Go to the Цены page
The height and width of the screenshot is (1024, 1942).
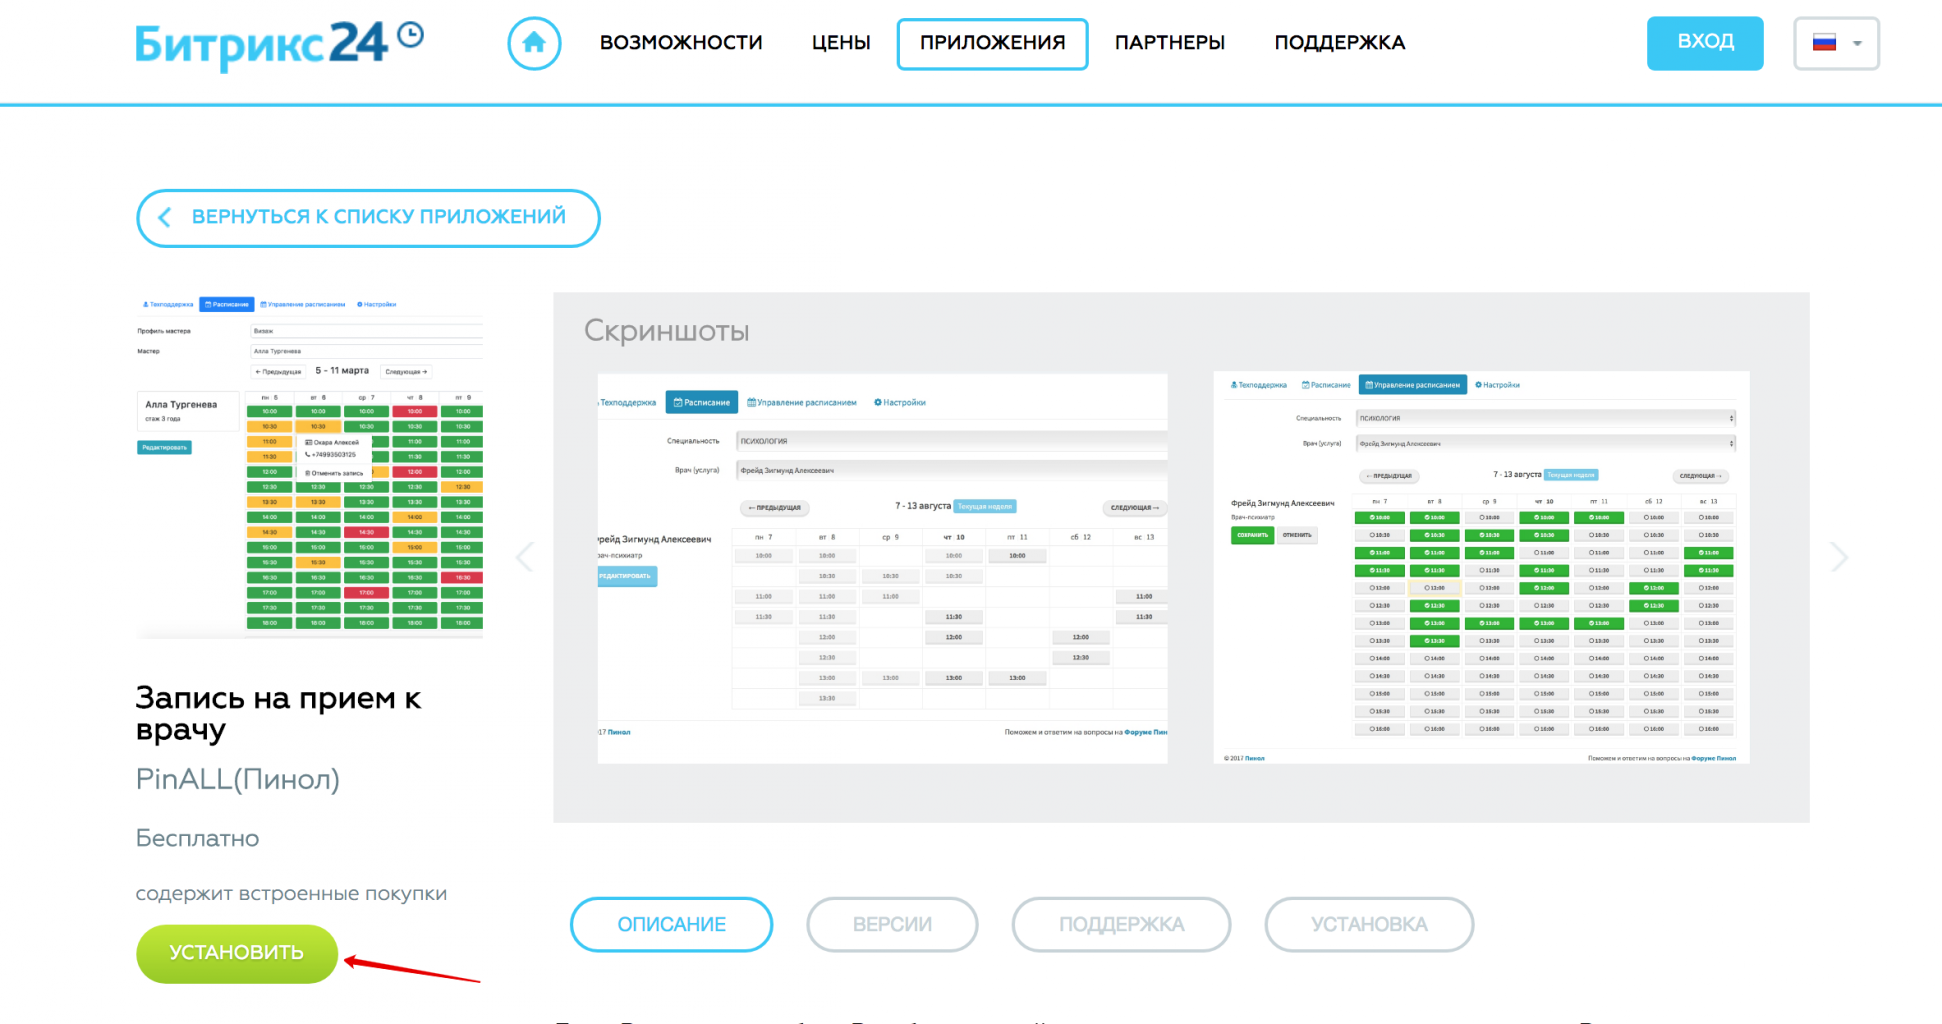click(x=841, y=43)
